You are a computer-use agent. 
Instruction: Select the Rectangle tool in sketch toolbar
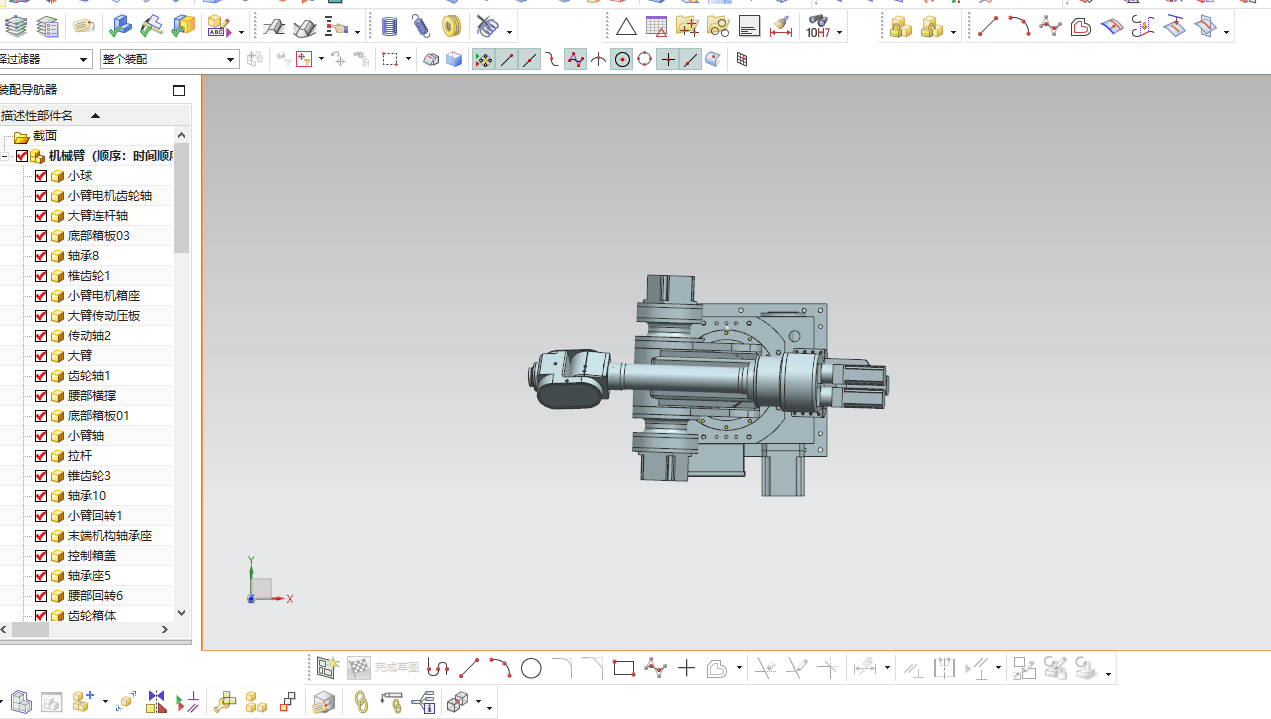(x=624, y=668)
